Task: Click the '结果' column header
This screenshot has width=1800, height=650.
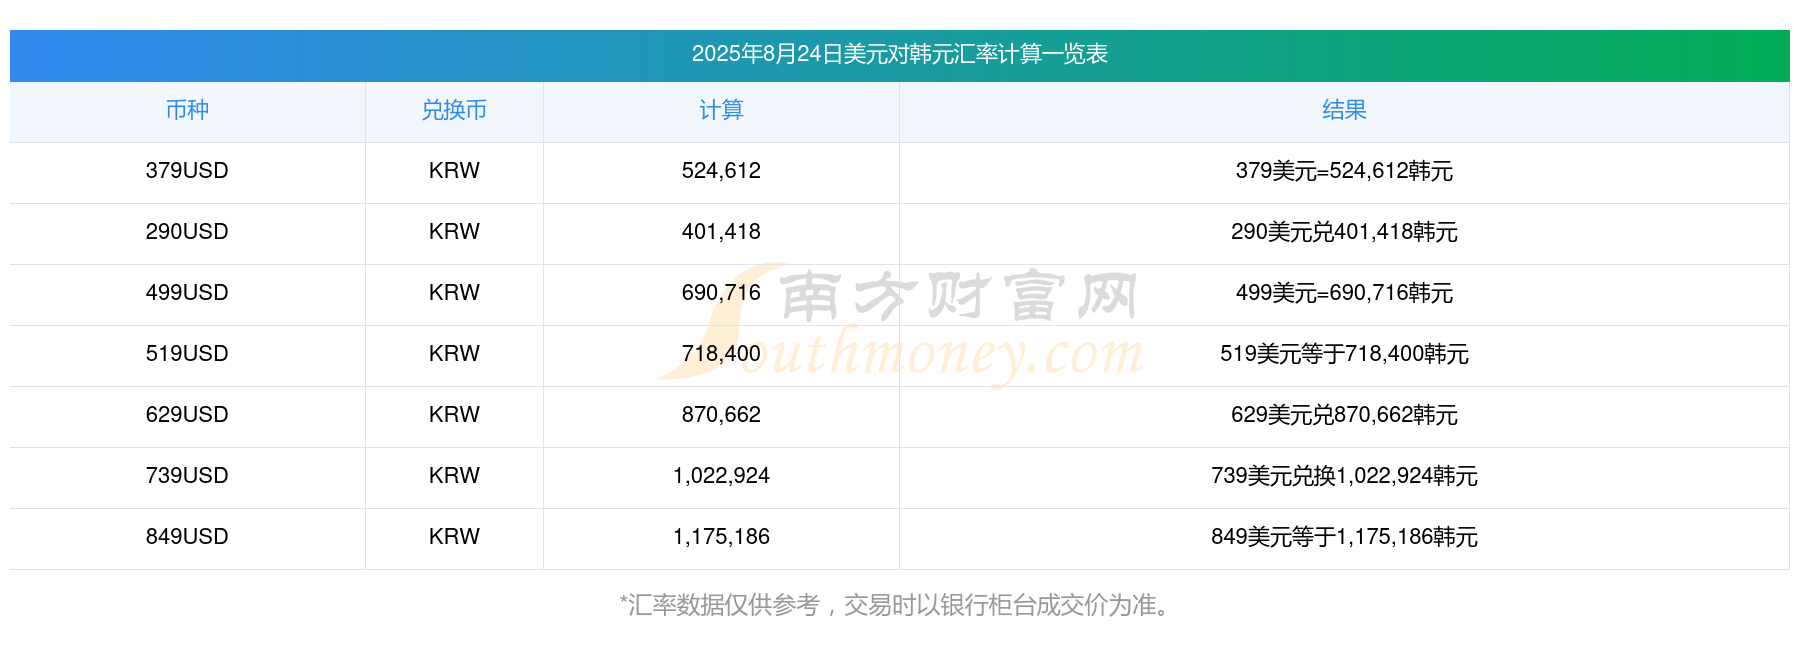Action: click(x=1344, y=110)
